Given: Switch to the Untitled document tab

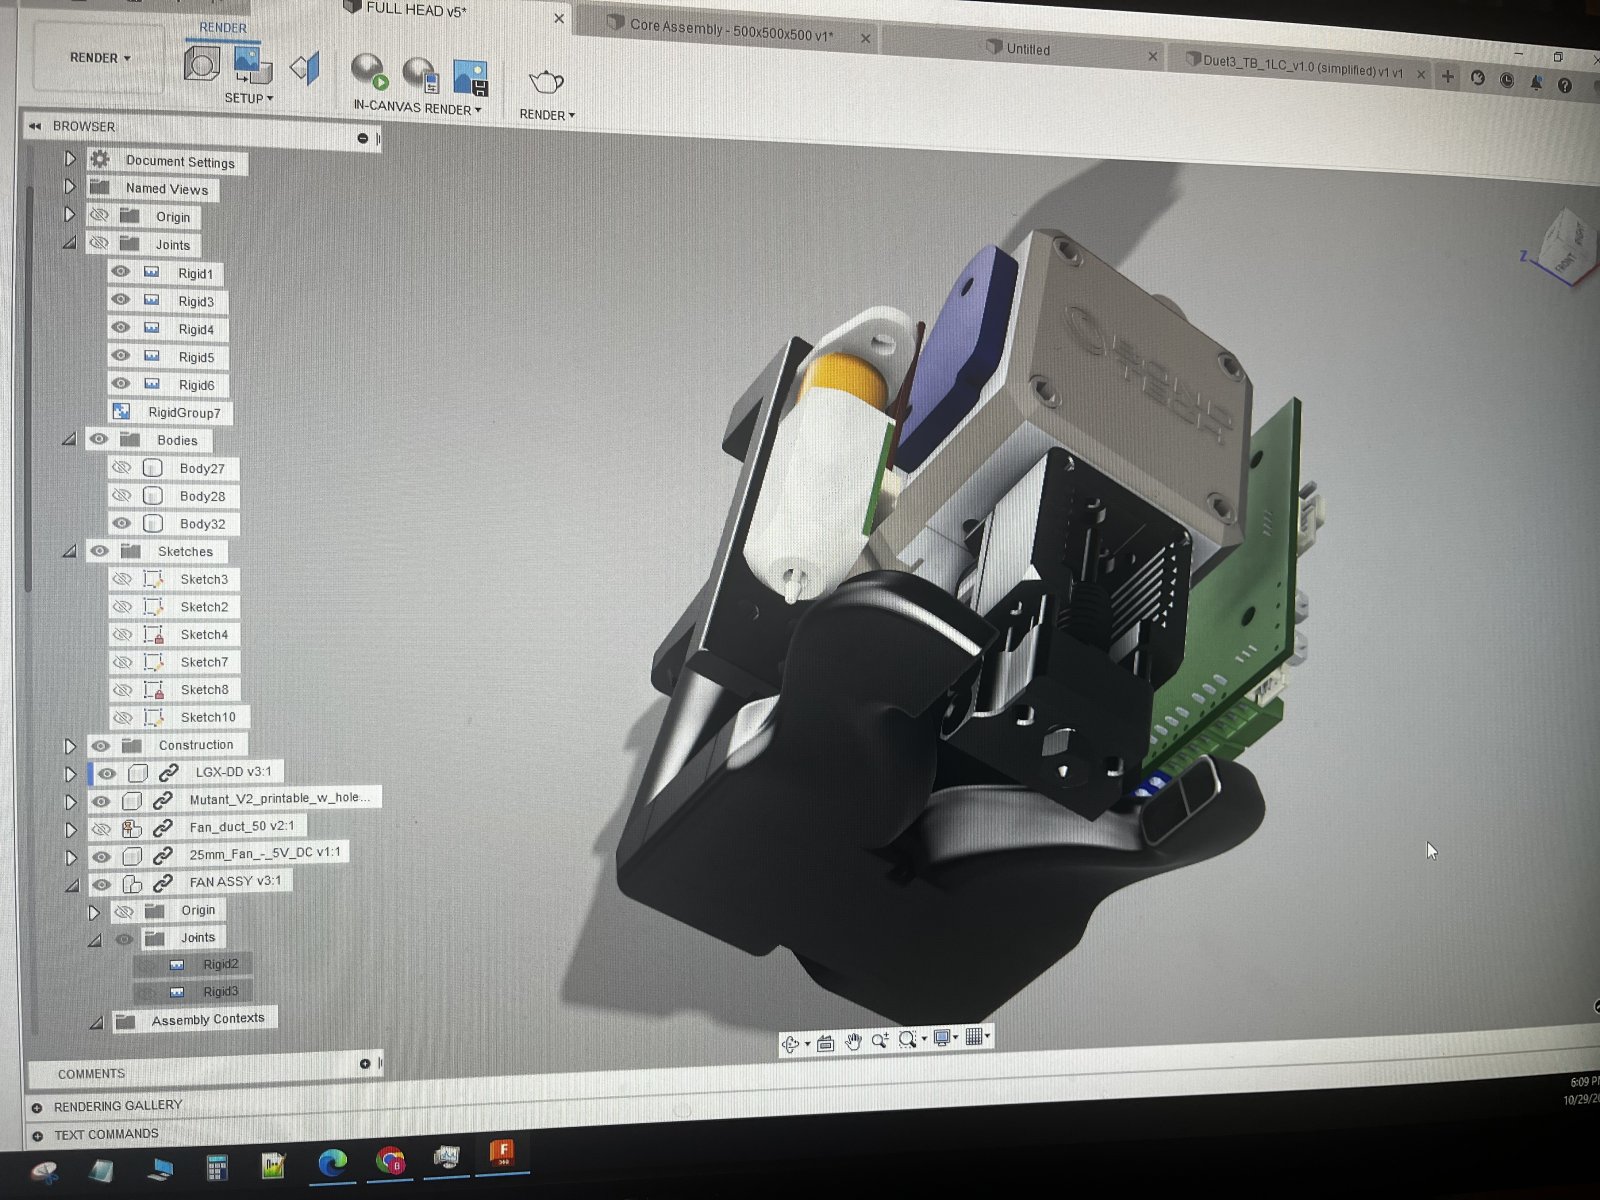Looking at the screenshot, I should [1028, 49].
